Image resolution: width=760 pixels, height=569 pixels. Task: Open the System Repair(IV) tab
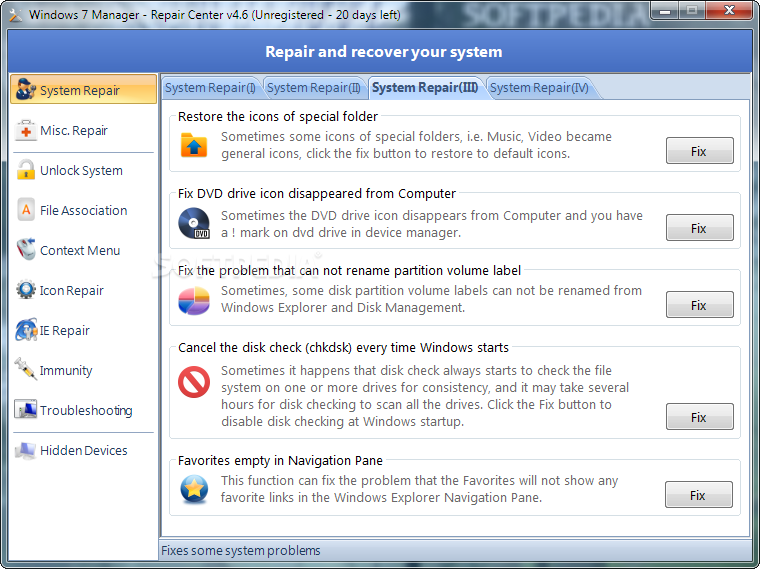(x=539, y=88)
